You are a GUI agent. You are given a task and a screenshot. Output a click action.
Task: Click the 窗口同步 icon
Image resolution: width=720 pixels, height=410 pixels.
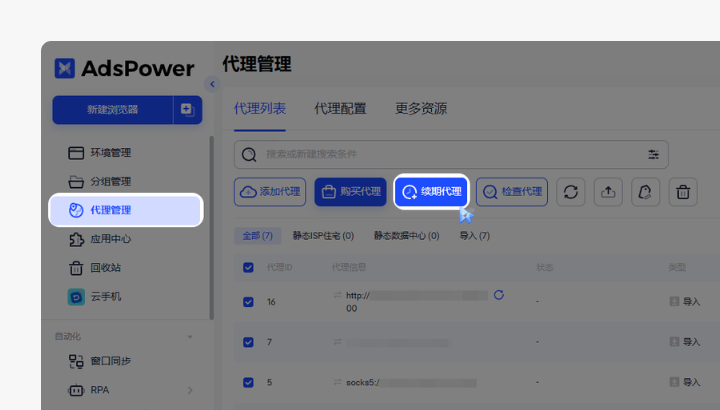coord(76,361)
